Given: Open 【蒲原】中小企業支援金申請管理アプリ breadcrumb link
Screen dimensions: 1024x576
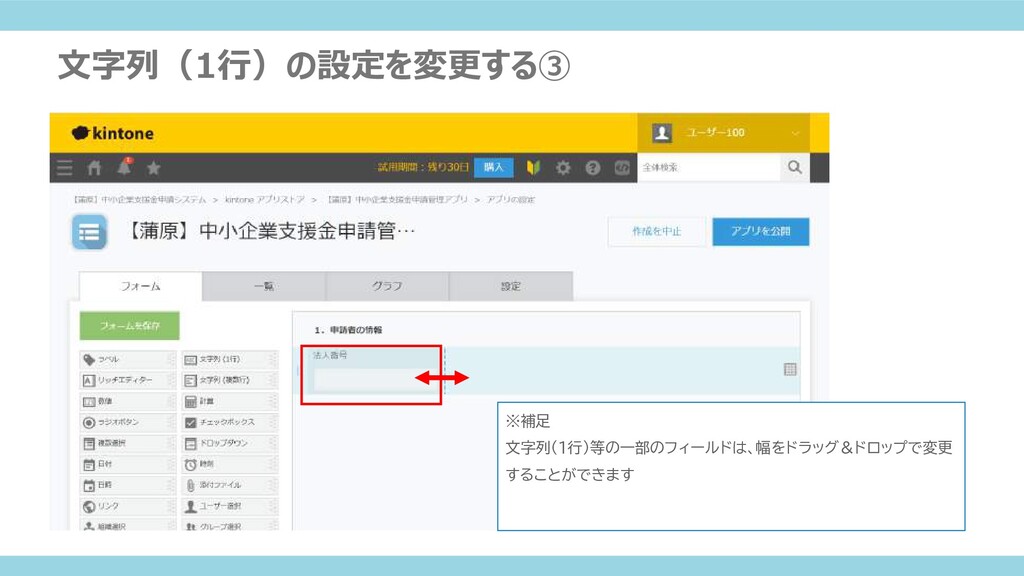Looking at the screenshot, I should click(x=397, y=200).
